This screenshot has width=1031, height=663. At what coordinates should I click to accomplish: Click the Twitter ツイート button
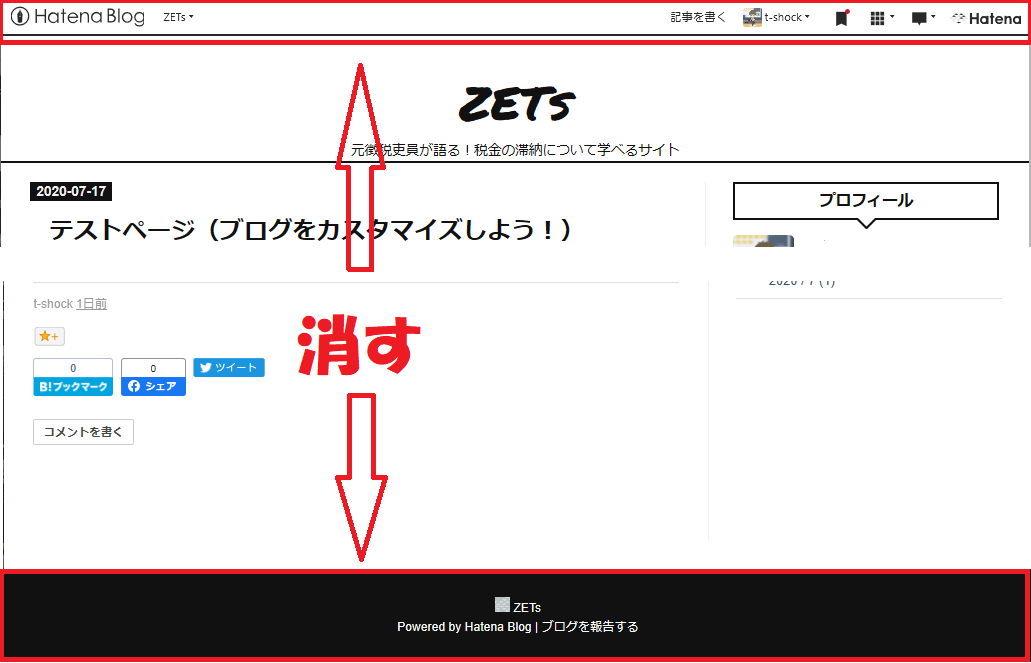pyautogui.click(x=229, y=368)
